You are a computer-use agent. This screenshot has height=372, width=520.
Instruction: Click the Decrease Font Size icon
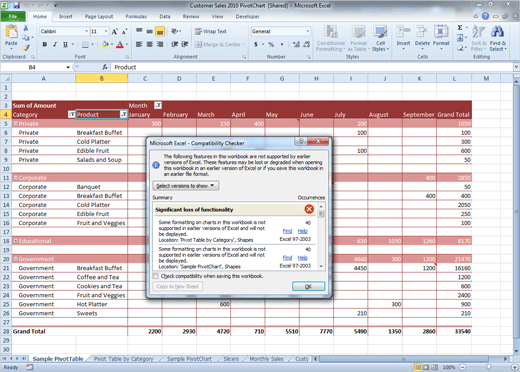[x=124, y=32]
